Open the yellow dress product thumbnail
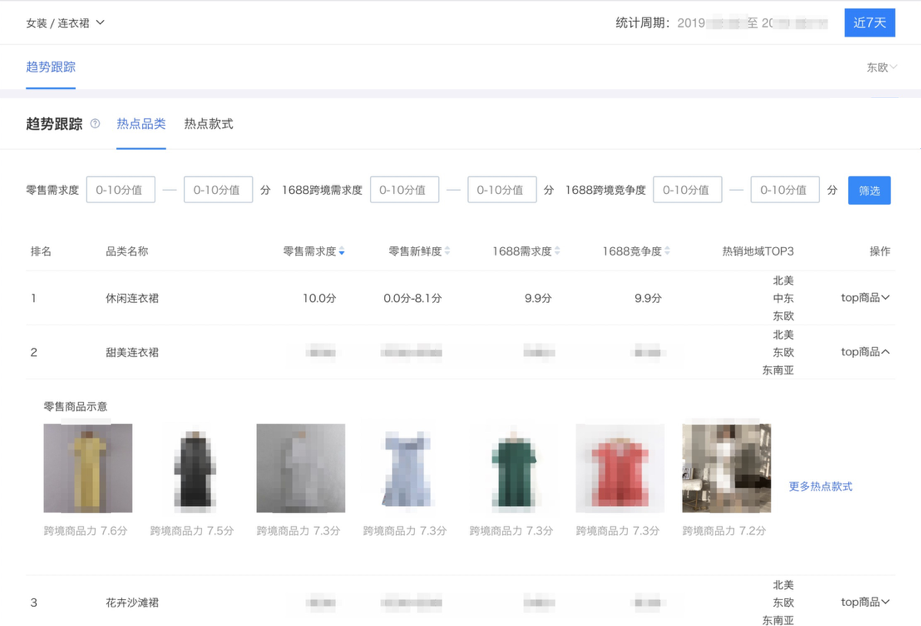The width and height of the screenshot is (921, 626). point(87,466)
